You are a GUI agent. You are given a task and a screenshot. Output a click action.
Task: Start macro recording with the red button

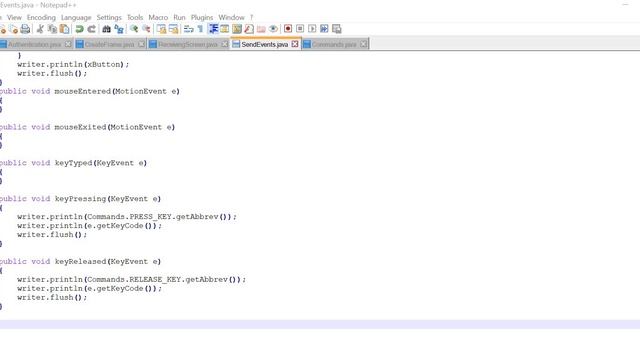coord(288,29)
